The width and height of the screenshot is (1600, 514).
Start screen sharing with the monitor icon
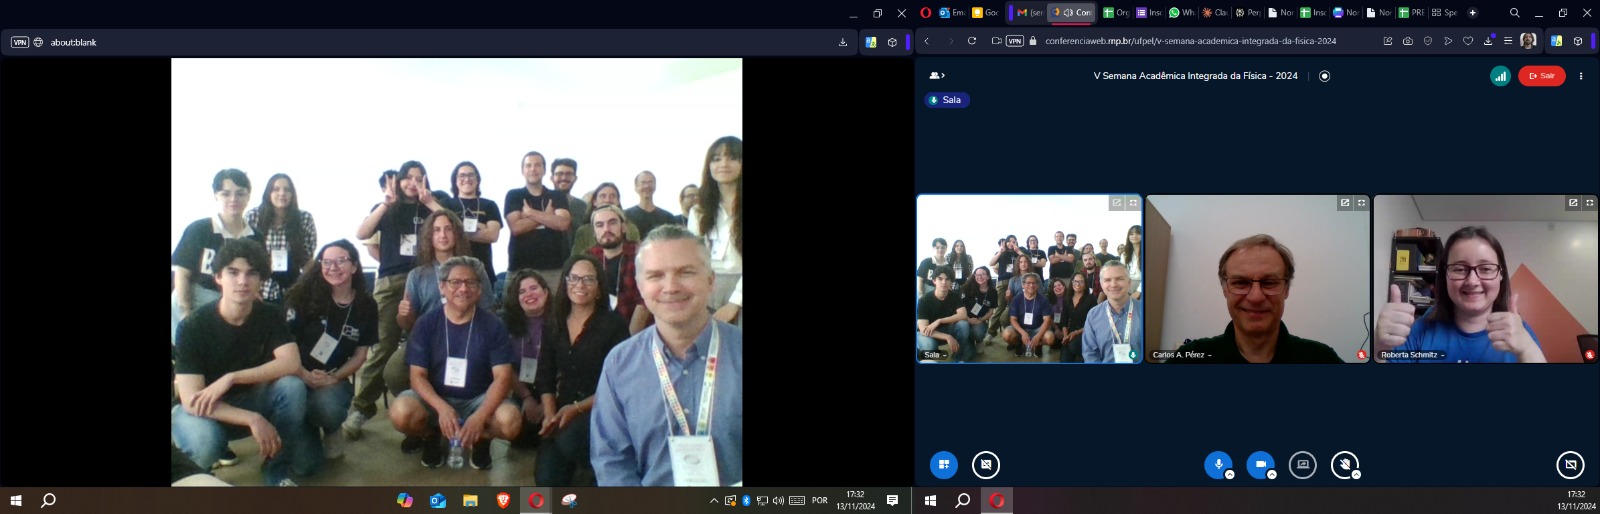point(1302,465)
